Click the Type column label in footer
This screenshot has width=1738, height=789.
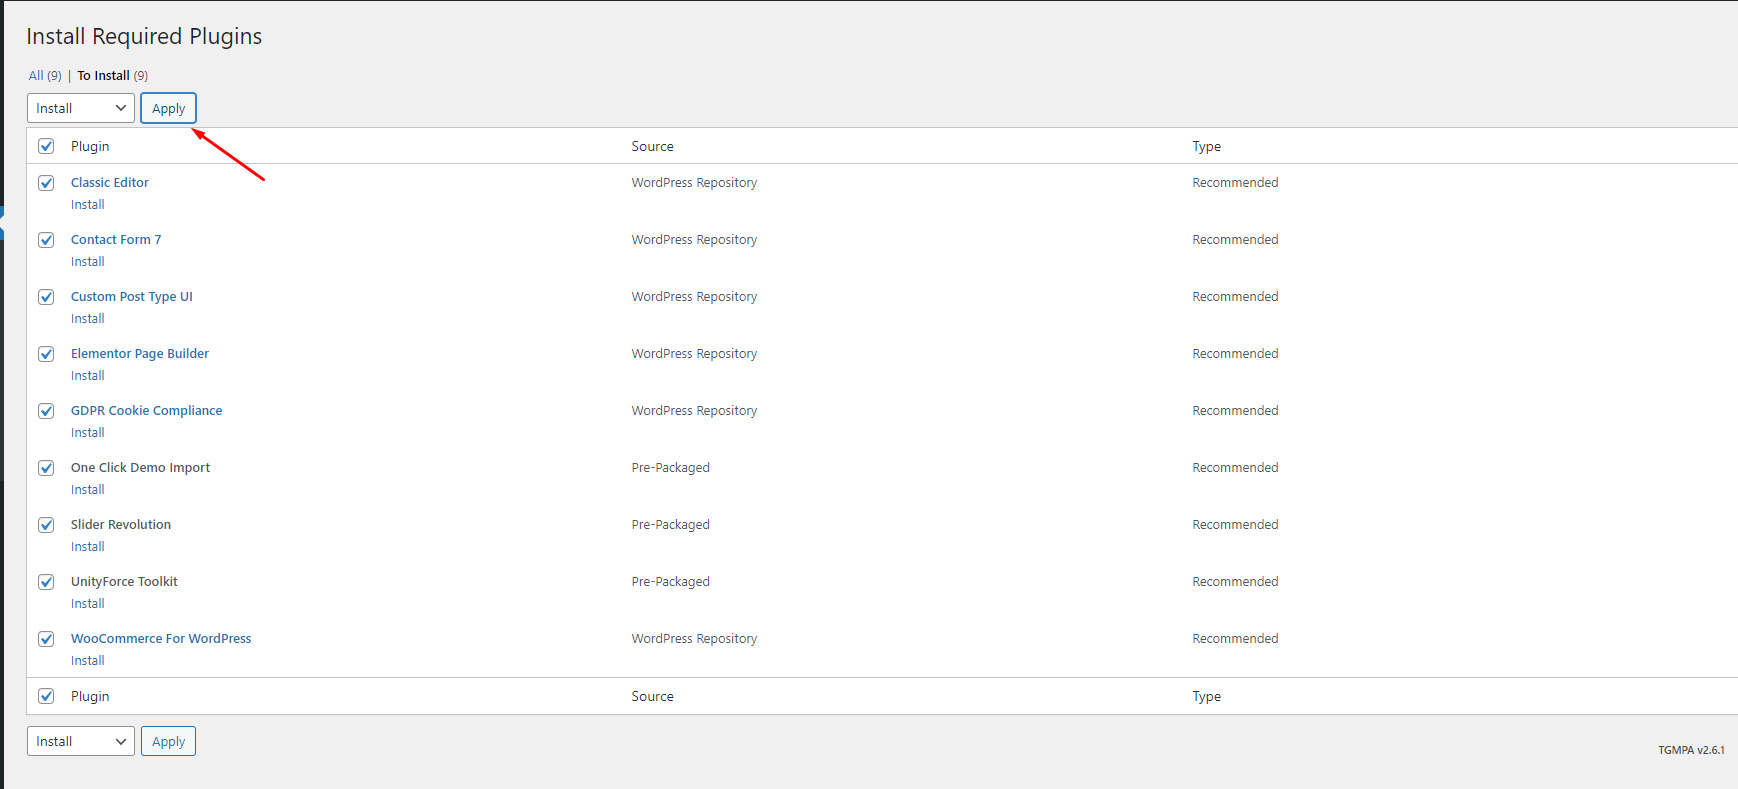1207,696
